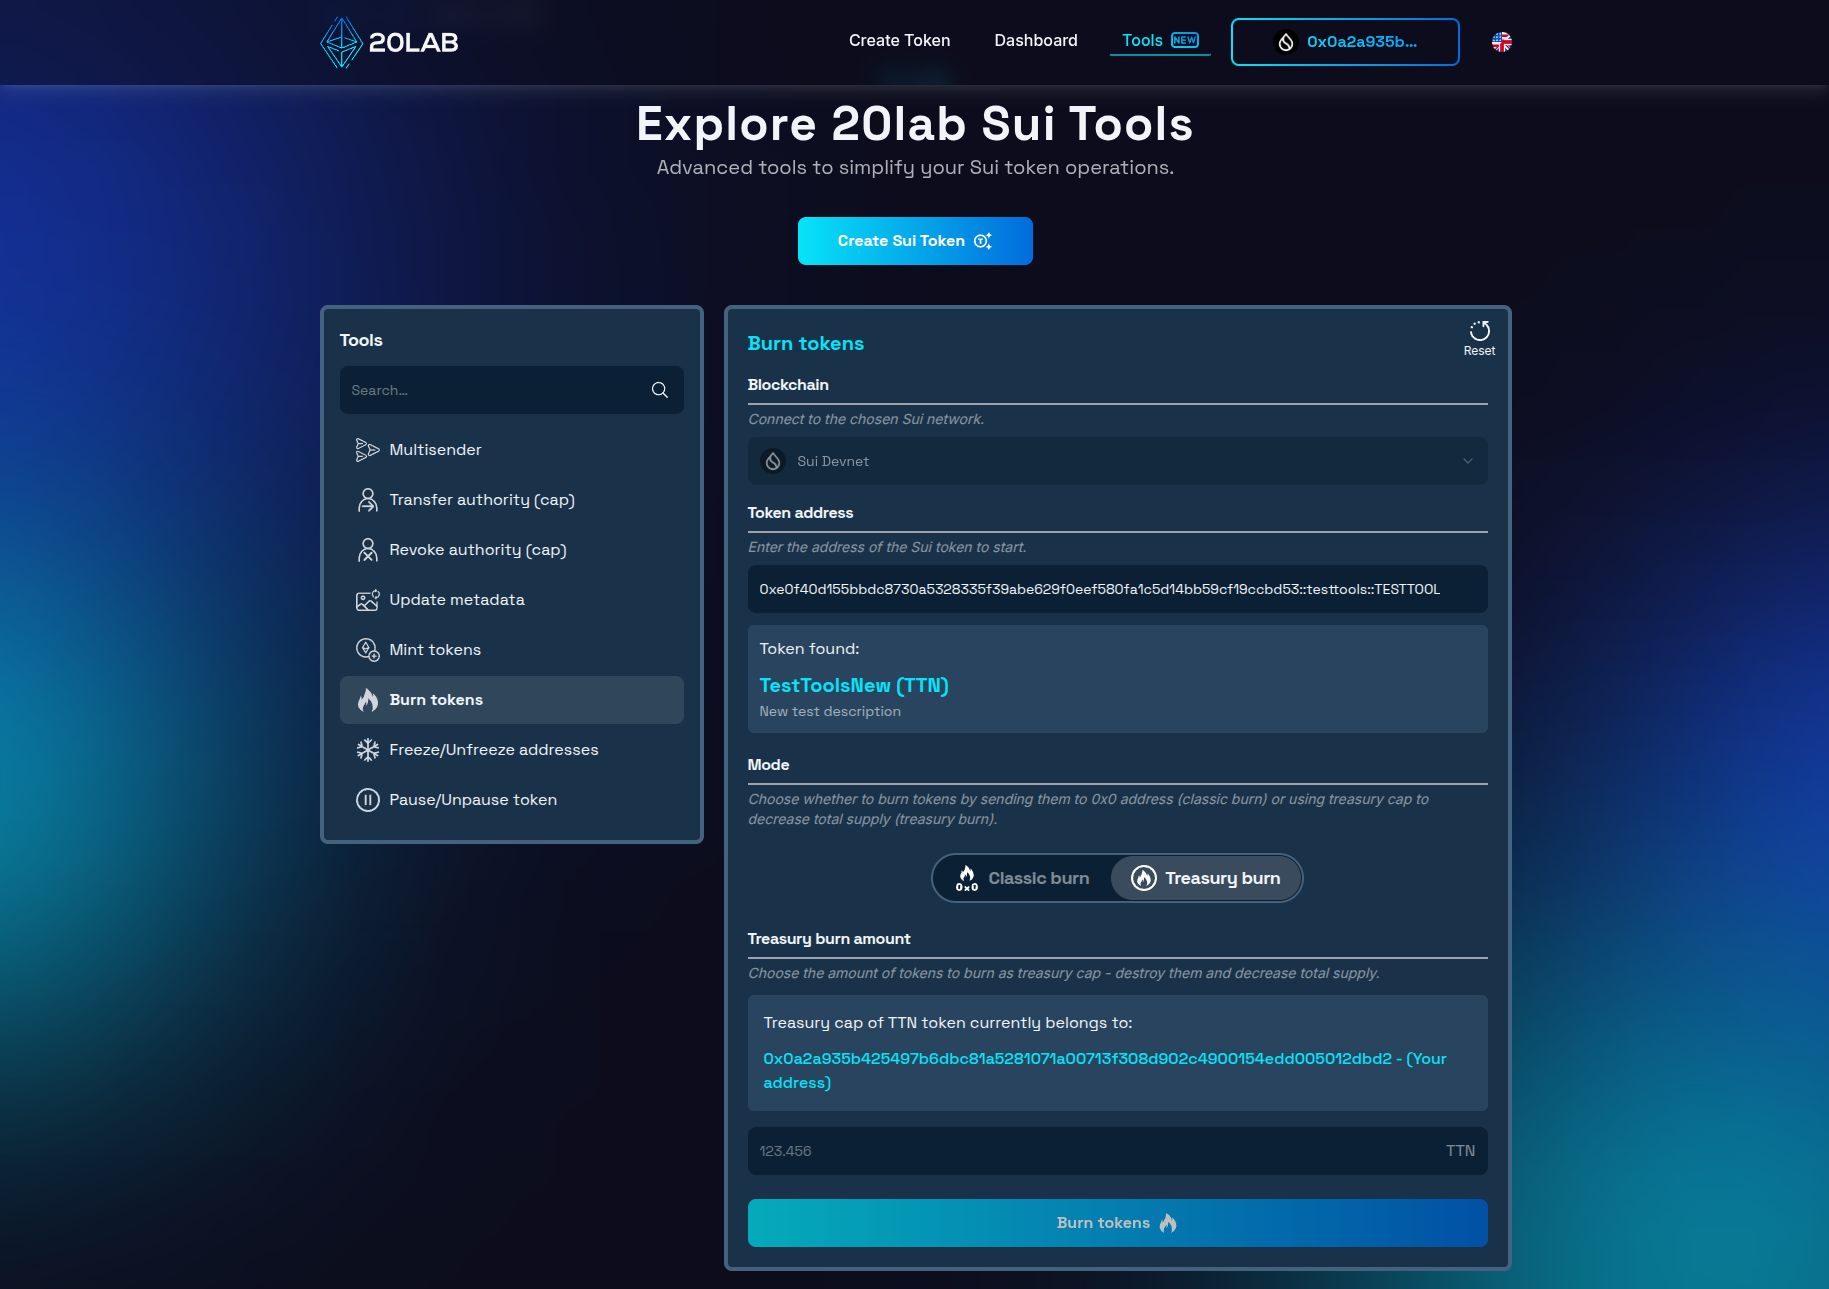Click the Treasury burn flame circle icon
Viewport: 1829px width, 1289px height.
pos(1143,878)
